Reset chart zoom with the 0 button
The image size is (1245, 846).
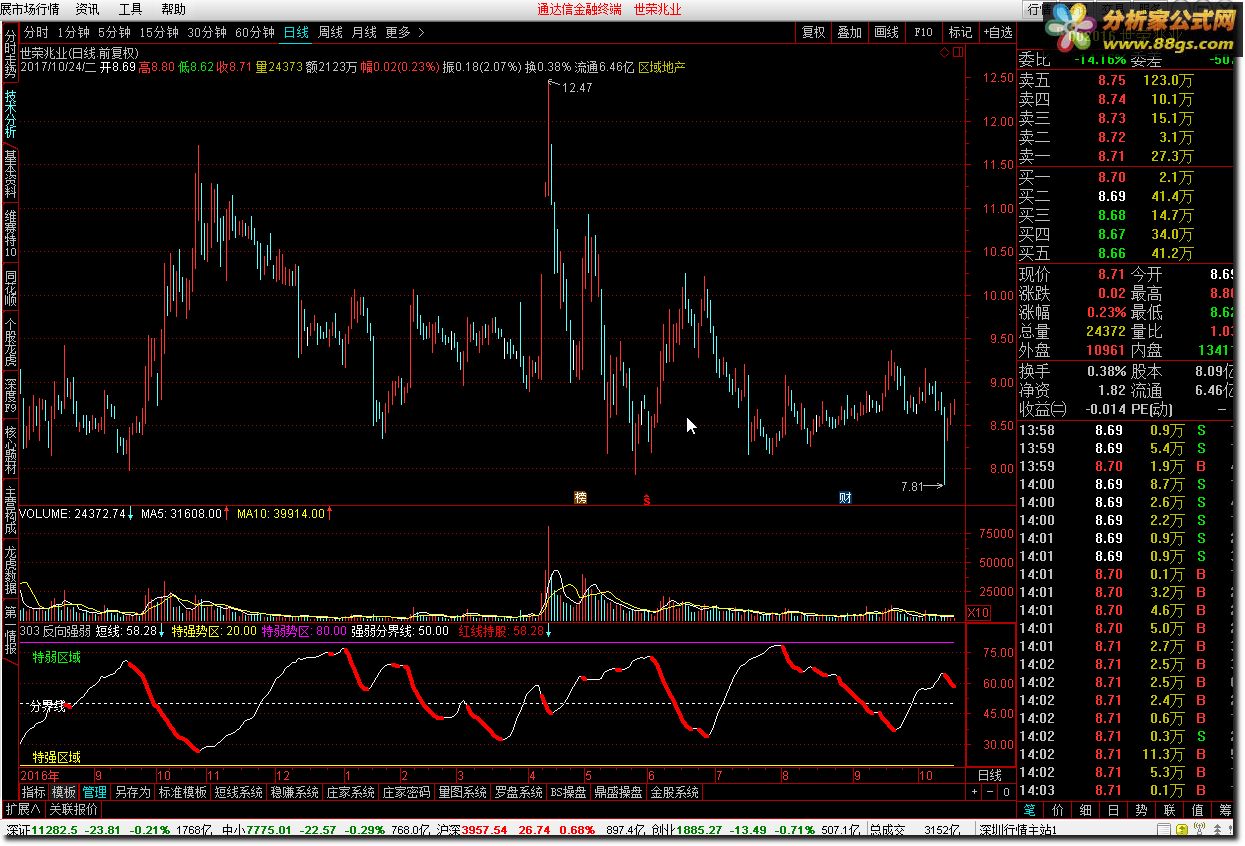coord(1005,792)
